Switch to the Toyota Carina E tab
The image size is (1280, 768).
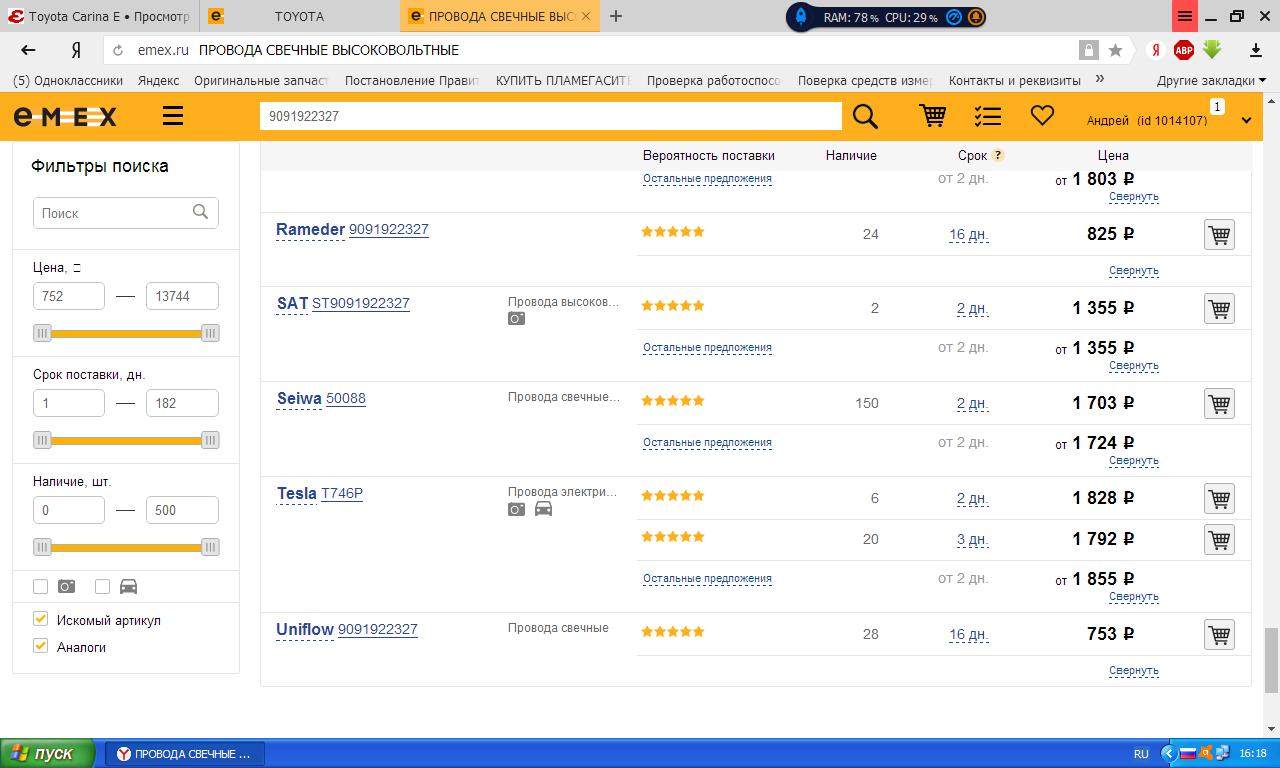pos(98,16)
